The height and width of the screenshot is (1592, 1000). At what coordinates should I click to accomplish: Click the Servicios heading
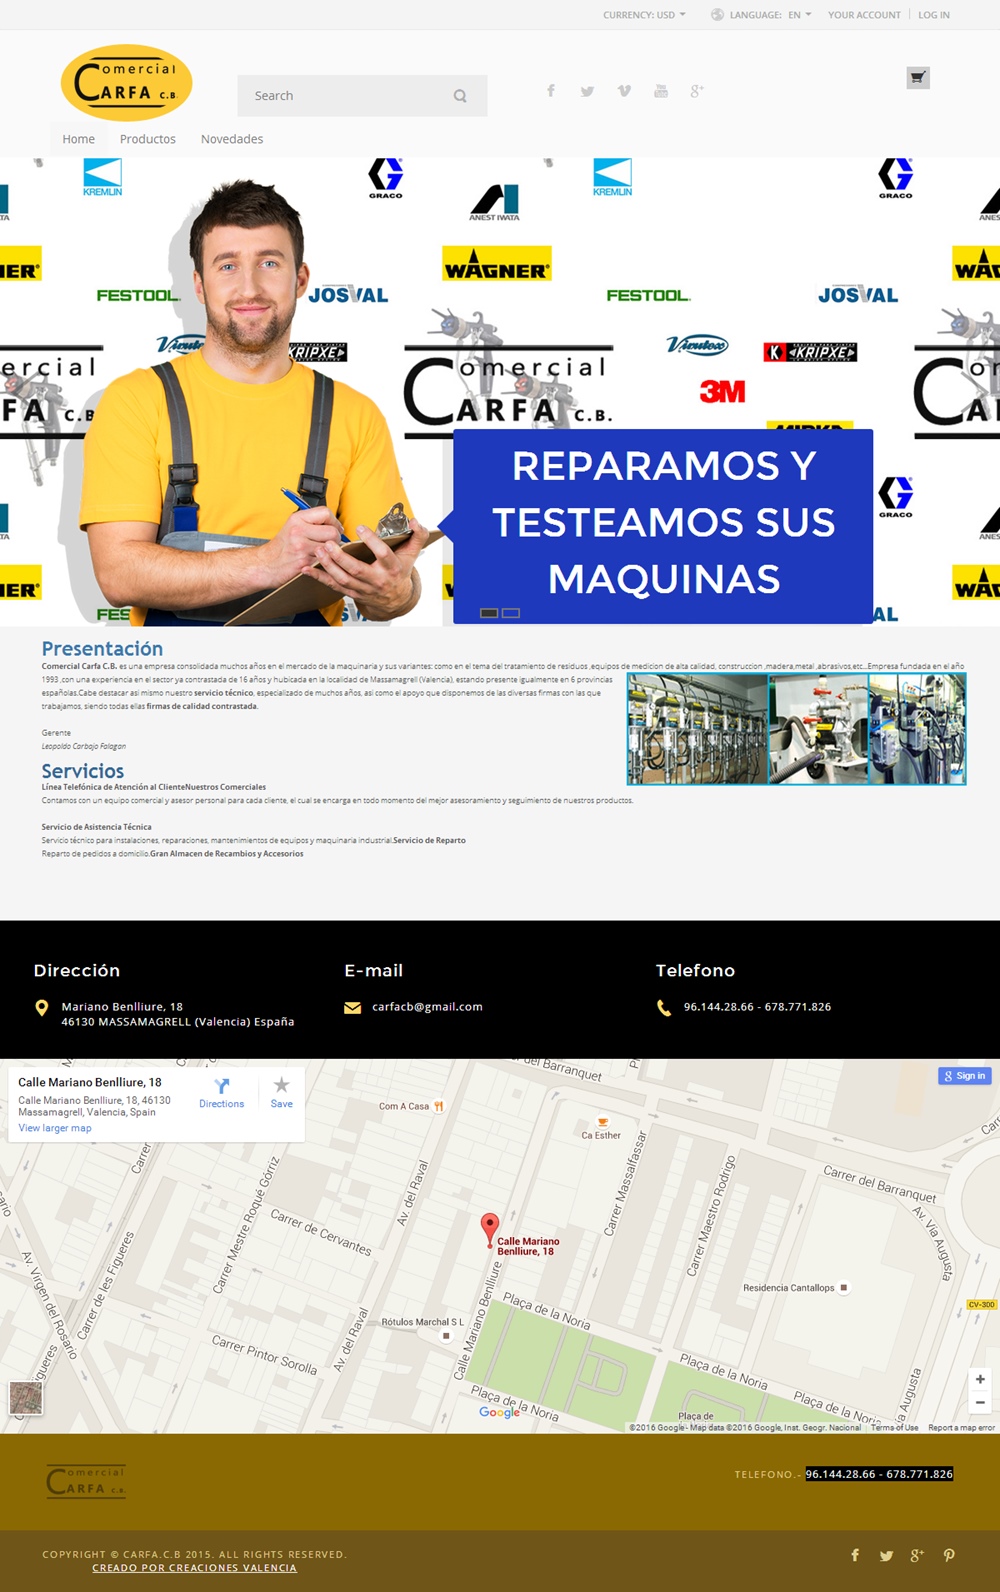tap(83, 771)
